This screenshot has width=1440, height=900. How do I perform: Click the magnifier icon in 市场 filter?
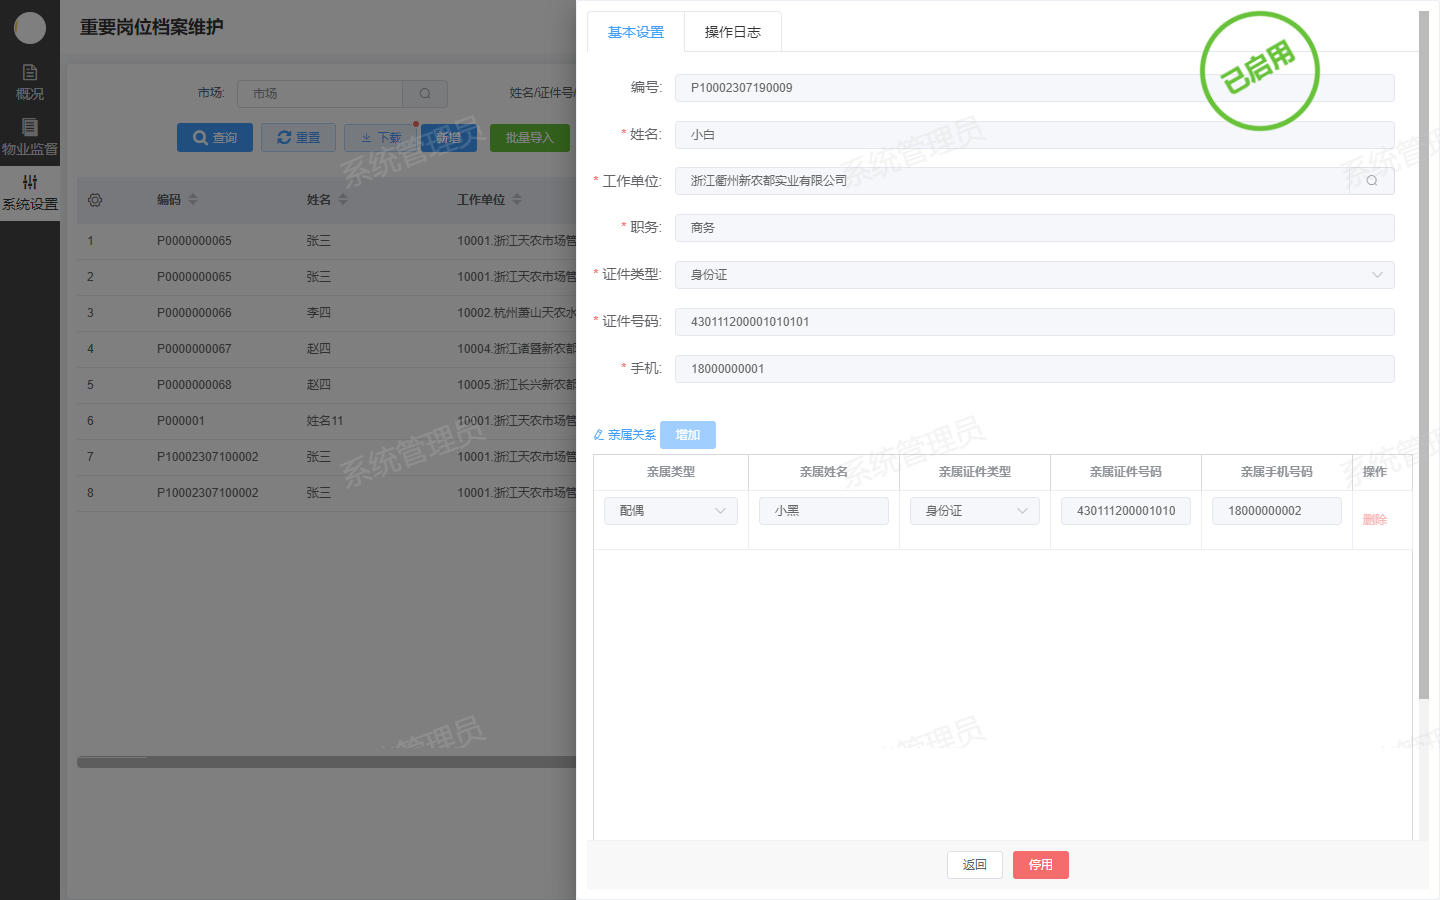point(425,94)
